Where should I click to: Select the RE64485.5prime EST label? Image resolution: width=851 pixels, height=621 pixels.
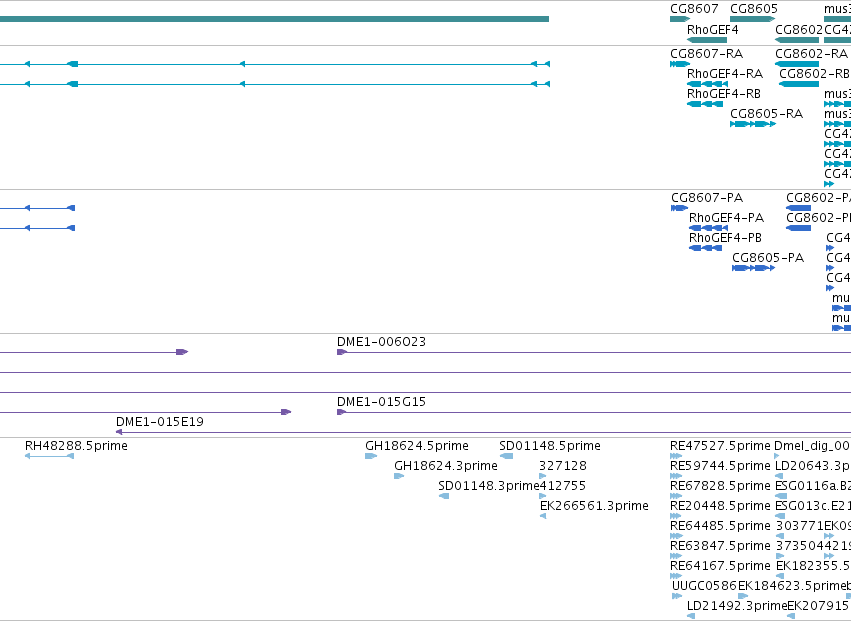pos(720,526)
